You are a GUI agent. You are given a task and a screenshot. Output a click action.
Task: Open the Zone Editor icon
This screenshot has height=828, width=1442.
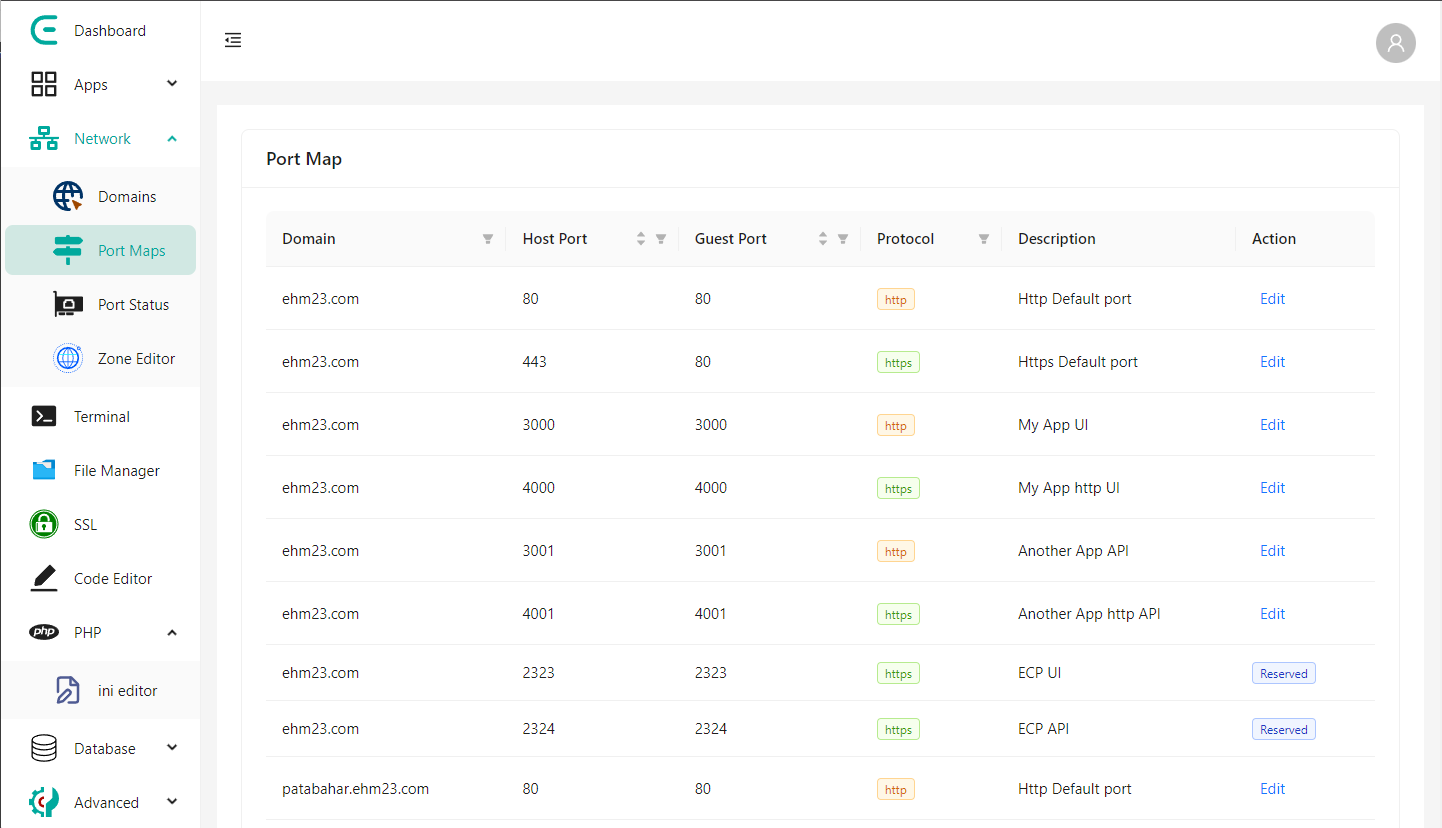(68, 358)
